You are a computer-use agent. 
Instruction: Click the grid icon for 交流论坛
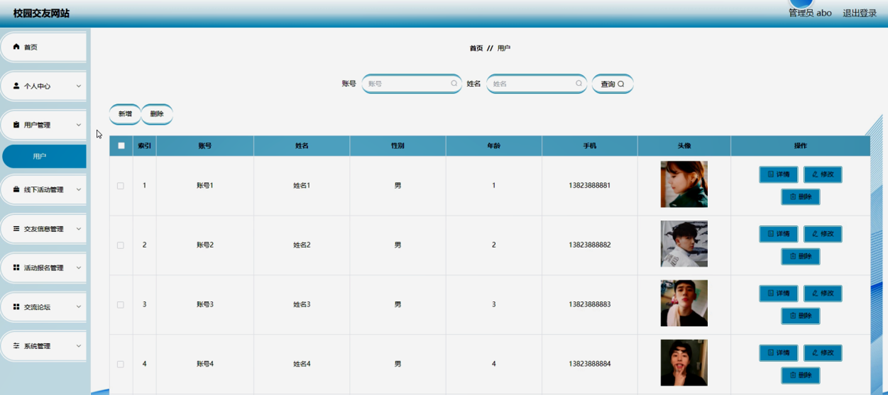(x=16, y=307)
